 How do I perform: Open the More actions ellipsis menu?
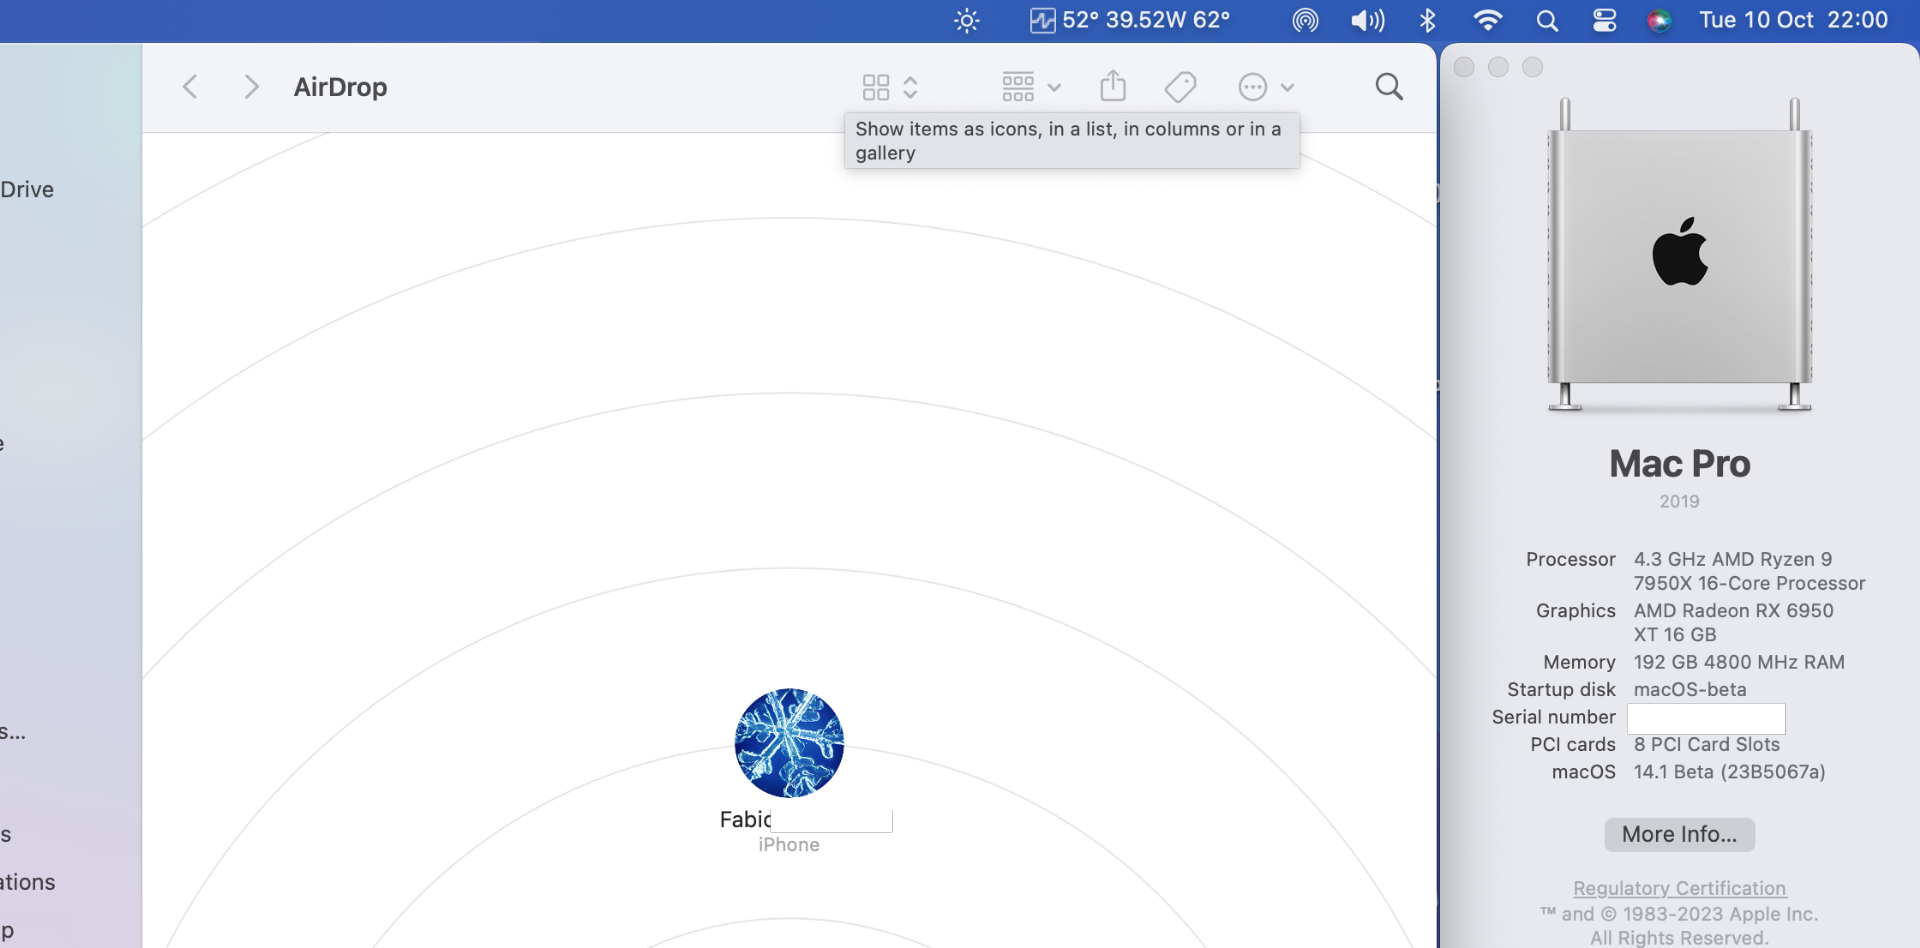tap(1266, 87)
